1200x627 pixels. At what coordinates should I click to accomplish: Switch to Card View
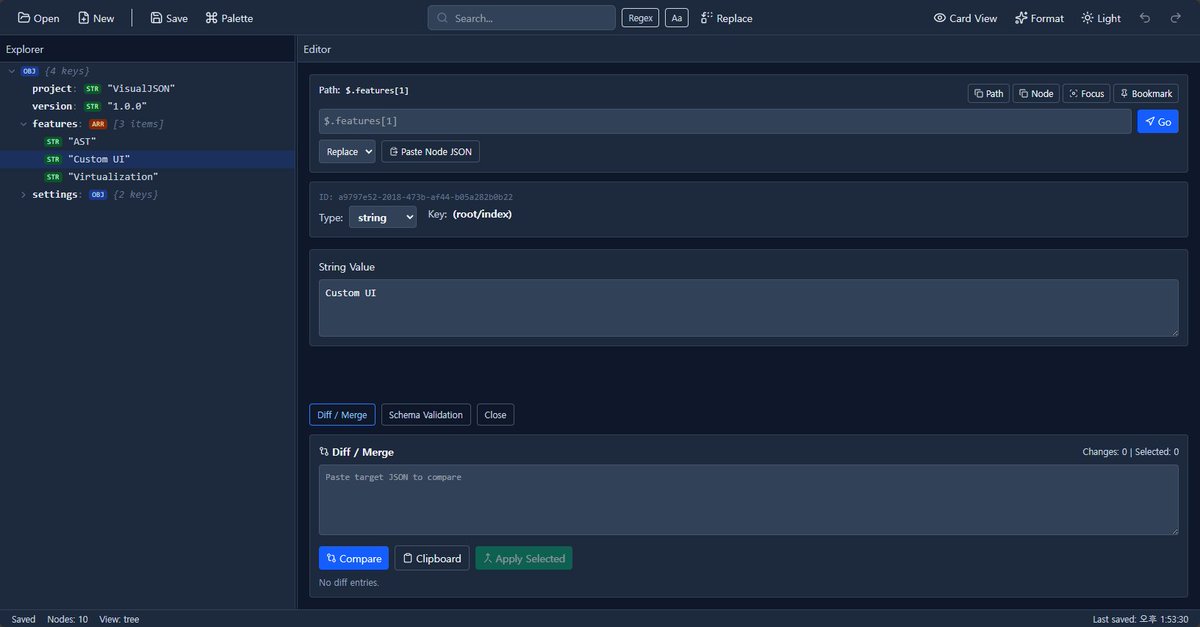965,18
